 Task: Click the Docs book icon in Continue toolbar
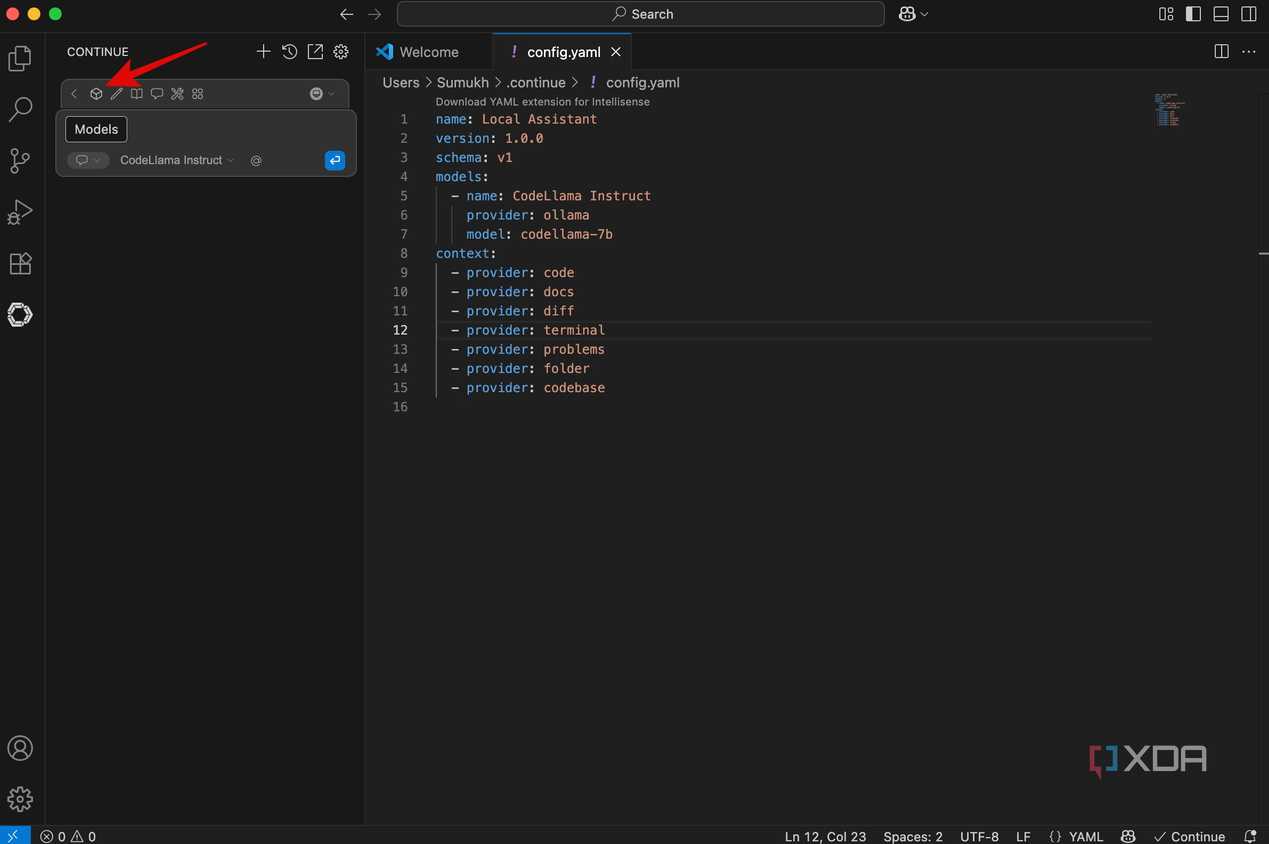click(137, 94)
